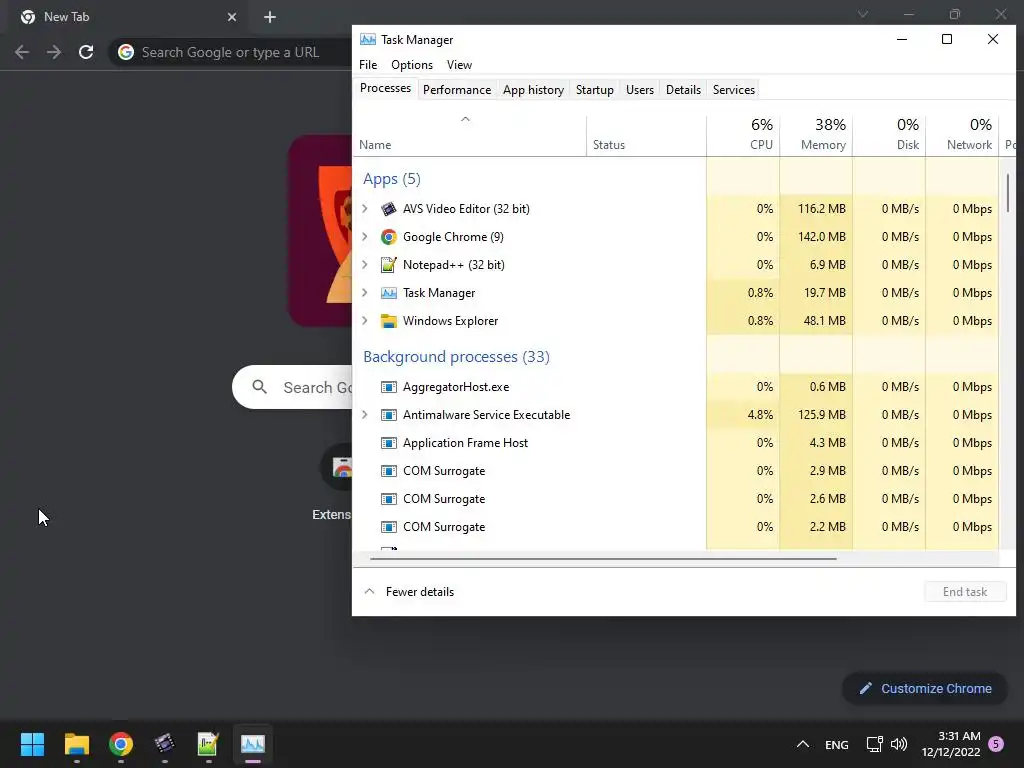
Task: Click the Task Manager process row icon
Action: 389,293
